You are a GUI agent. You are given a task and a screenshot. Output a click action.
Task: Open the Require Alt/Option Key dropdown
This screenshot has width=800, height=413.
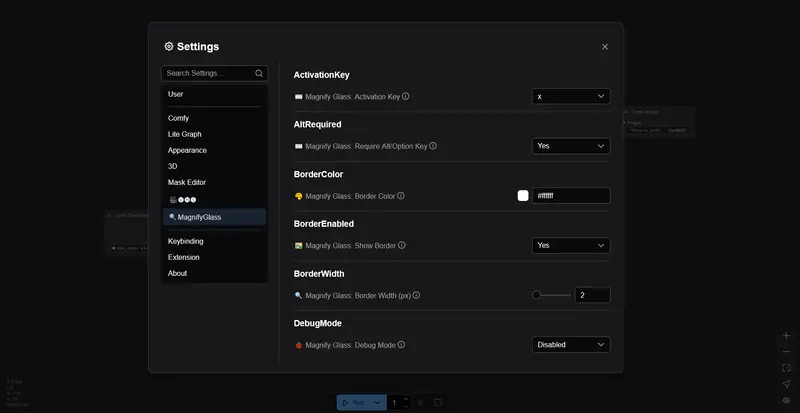(571, 146)
